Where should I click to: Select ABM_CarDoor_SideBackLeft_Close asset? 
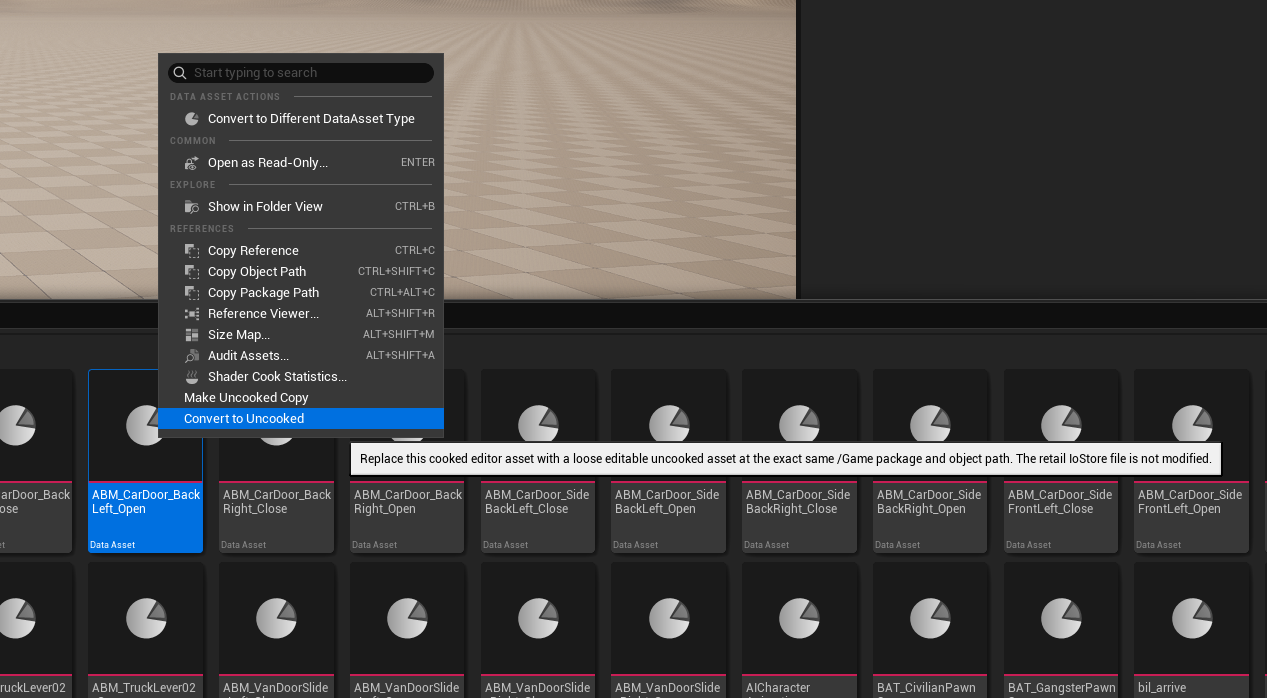click(539, 461)
